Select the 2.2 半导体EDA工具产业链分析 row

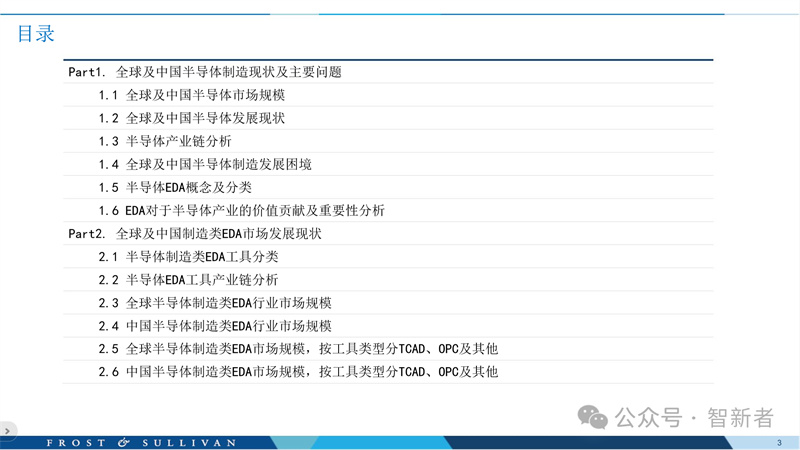[x=388, y=280]
